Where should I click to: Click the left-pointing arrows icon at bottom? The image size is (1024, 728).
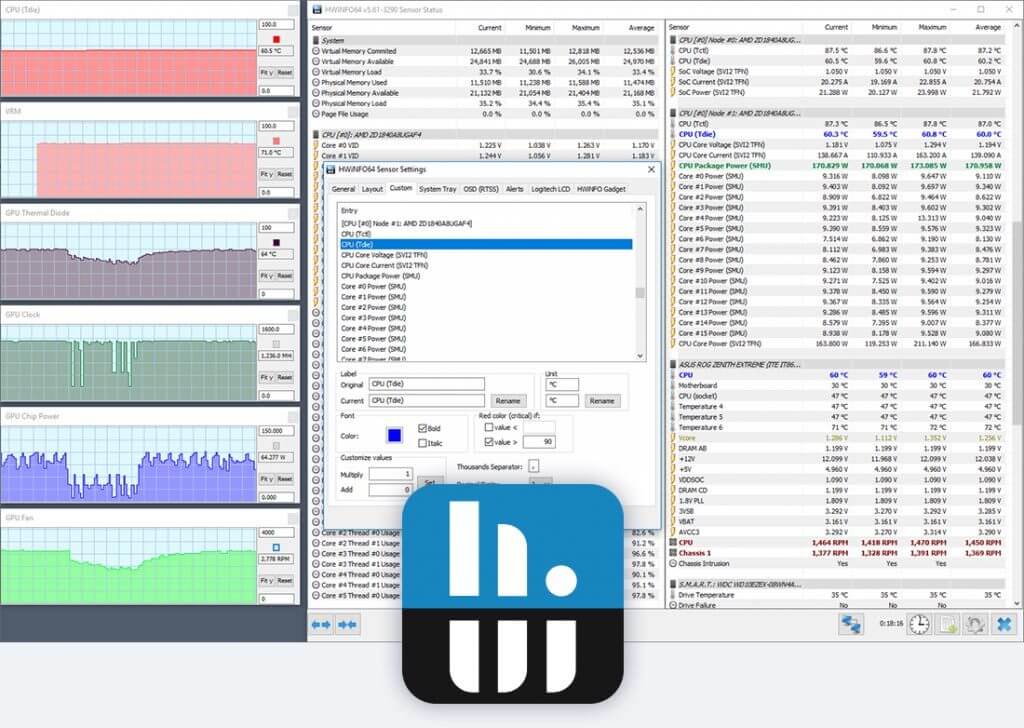320,625
